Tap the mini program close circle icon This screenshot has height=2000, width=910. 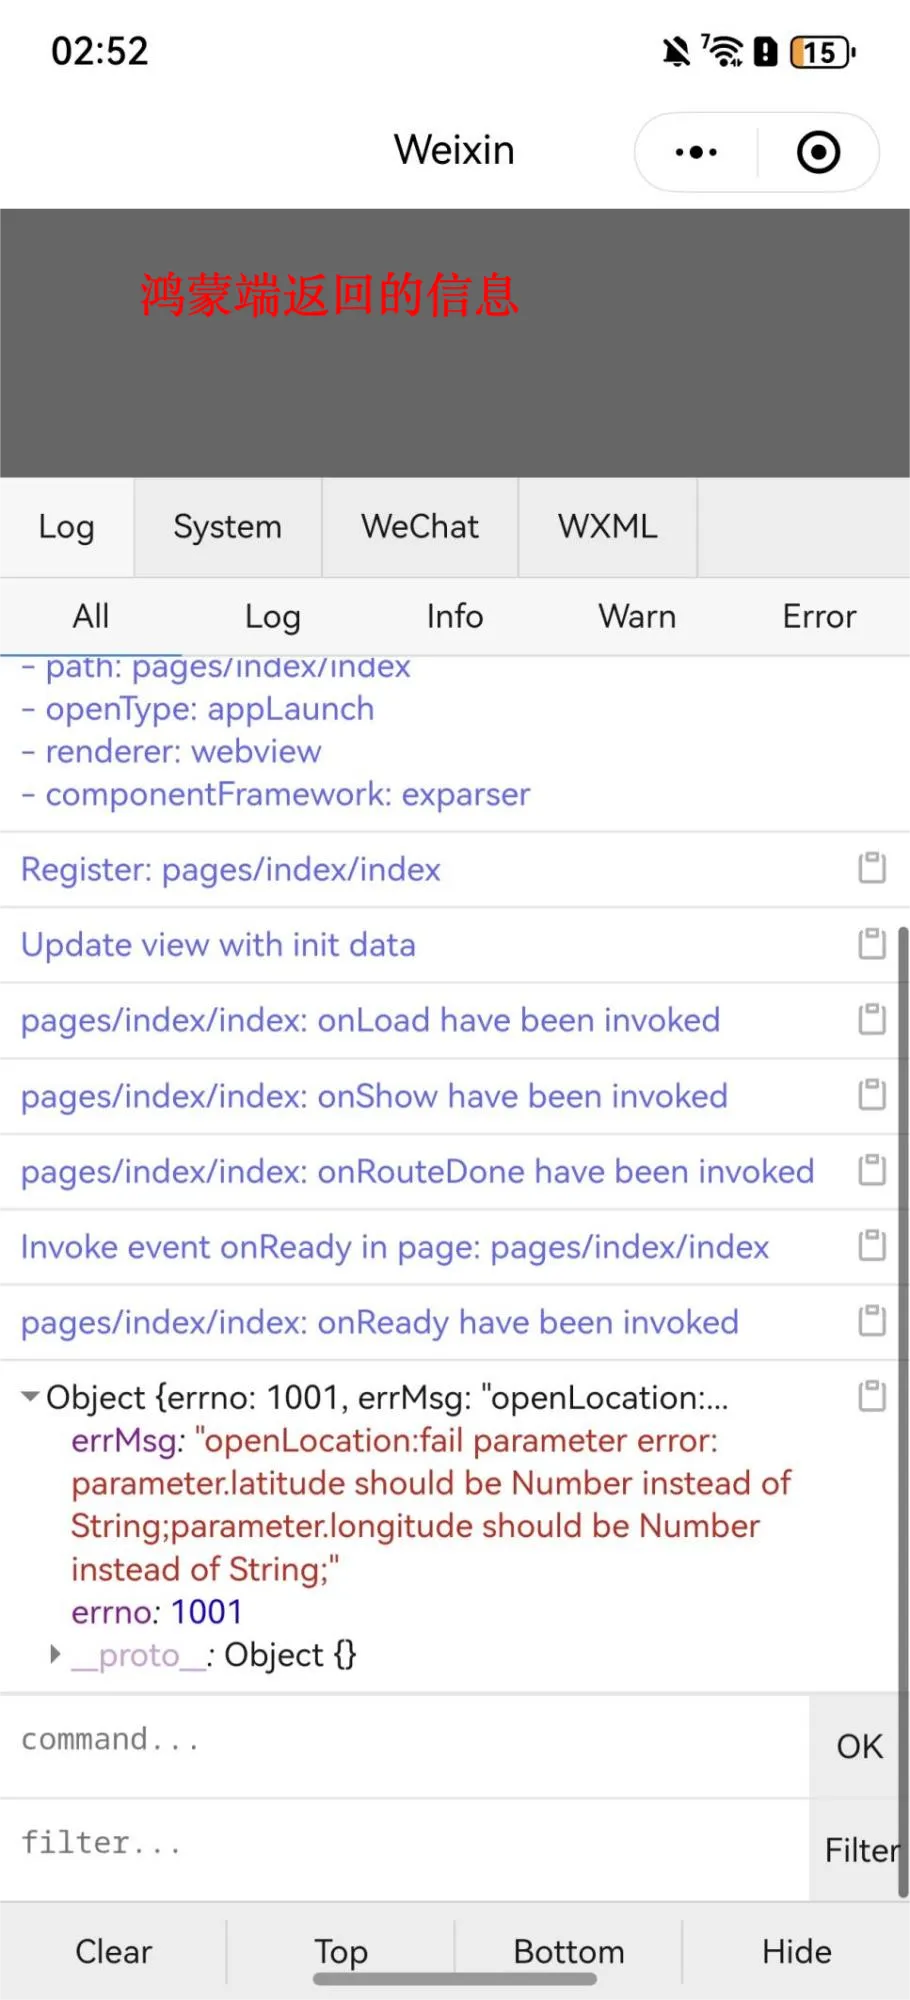pos(818,152)
